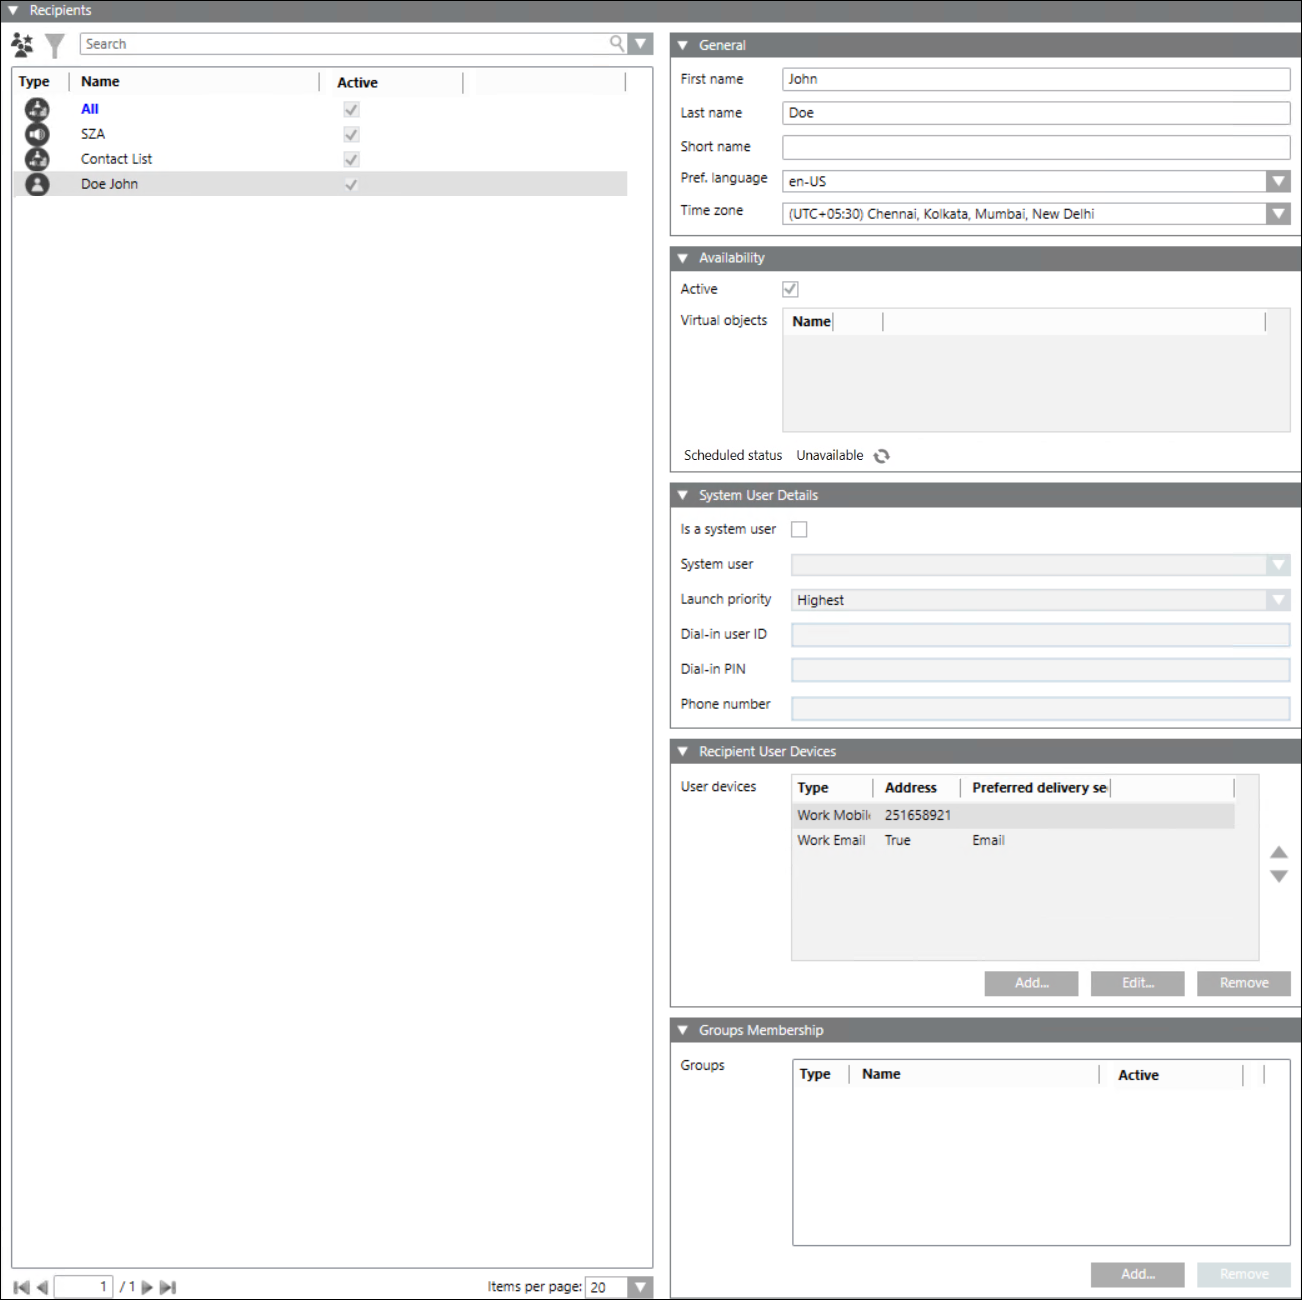Screen dimensions: 1302x1300
Task: Click Edit... button for user devices
Action: [1137, 983]
